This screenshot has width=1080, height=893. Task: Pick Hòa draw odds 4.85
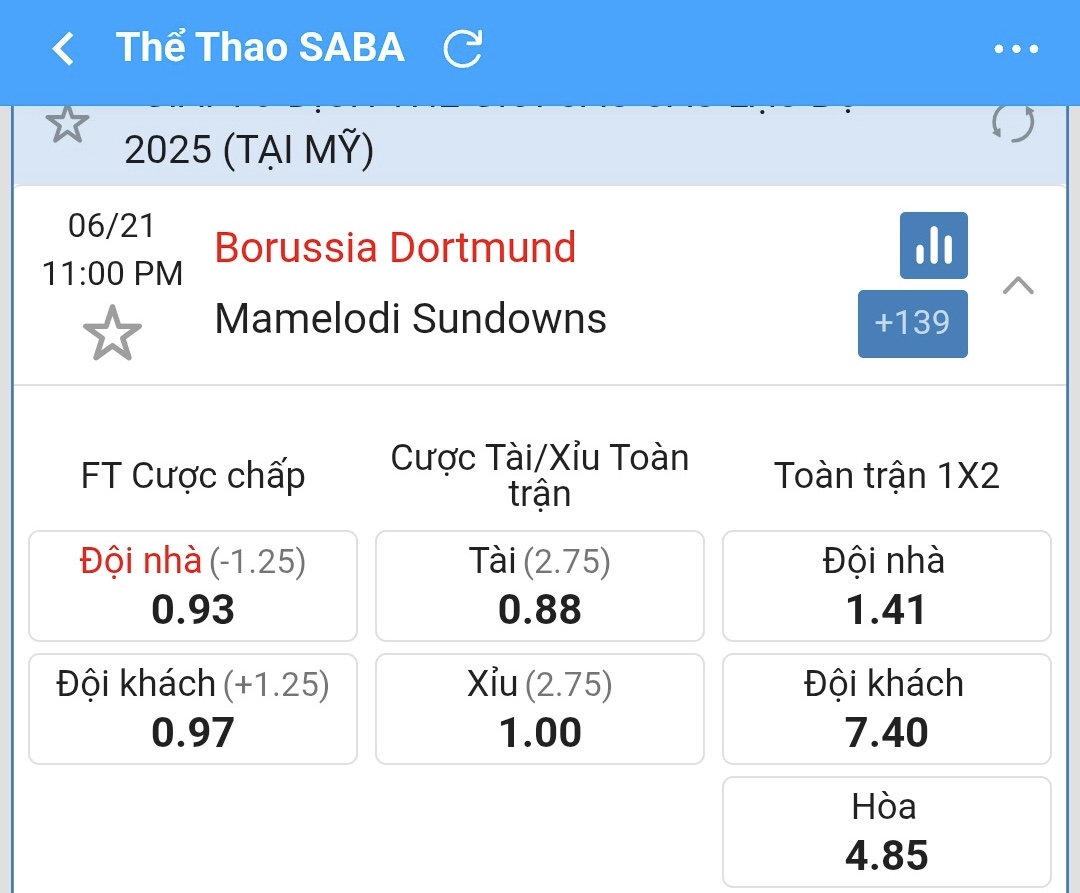coord(886,832)
